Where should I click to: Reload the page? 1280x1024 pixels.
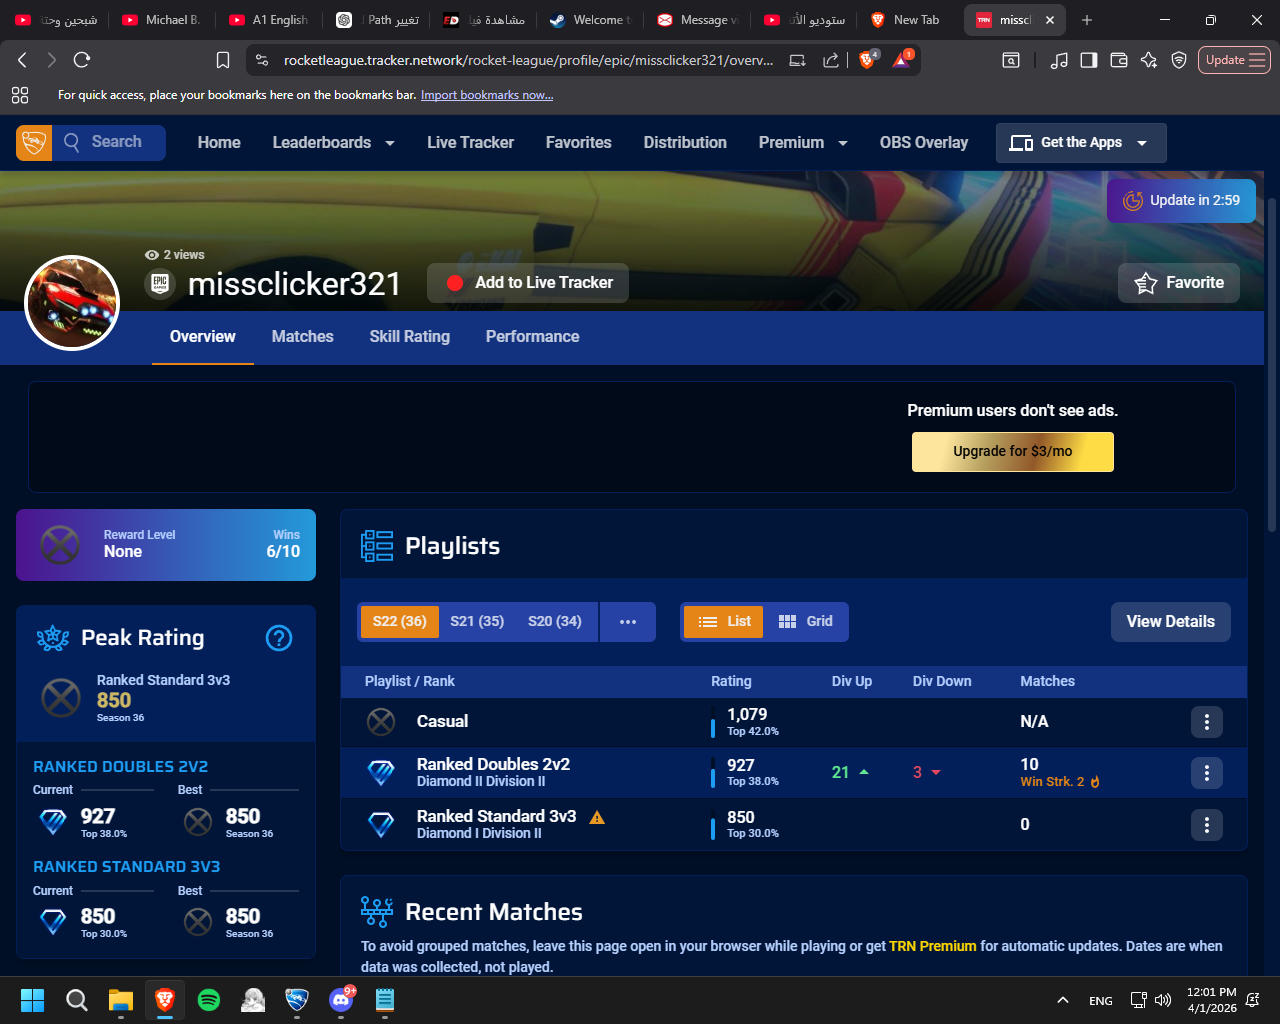tap(83, 60)
